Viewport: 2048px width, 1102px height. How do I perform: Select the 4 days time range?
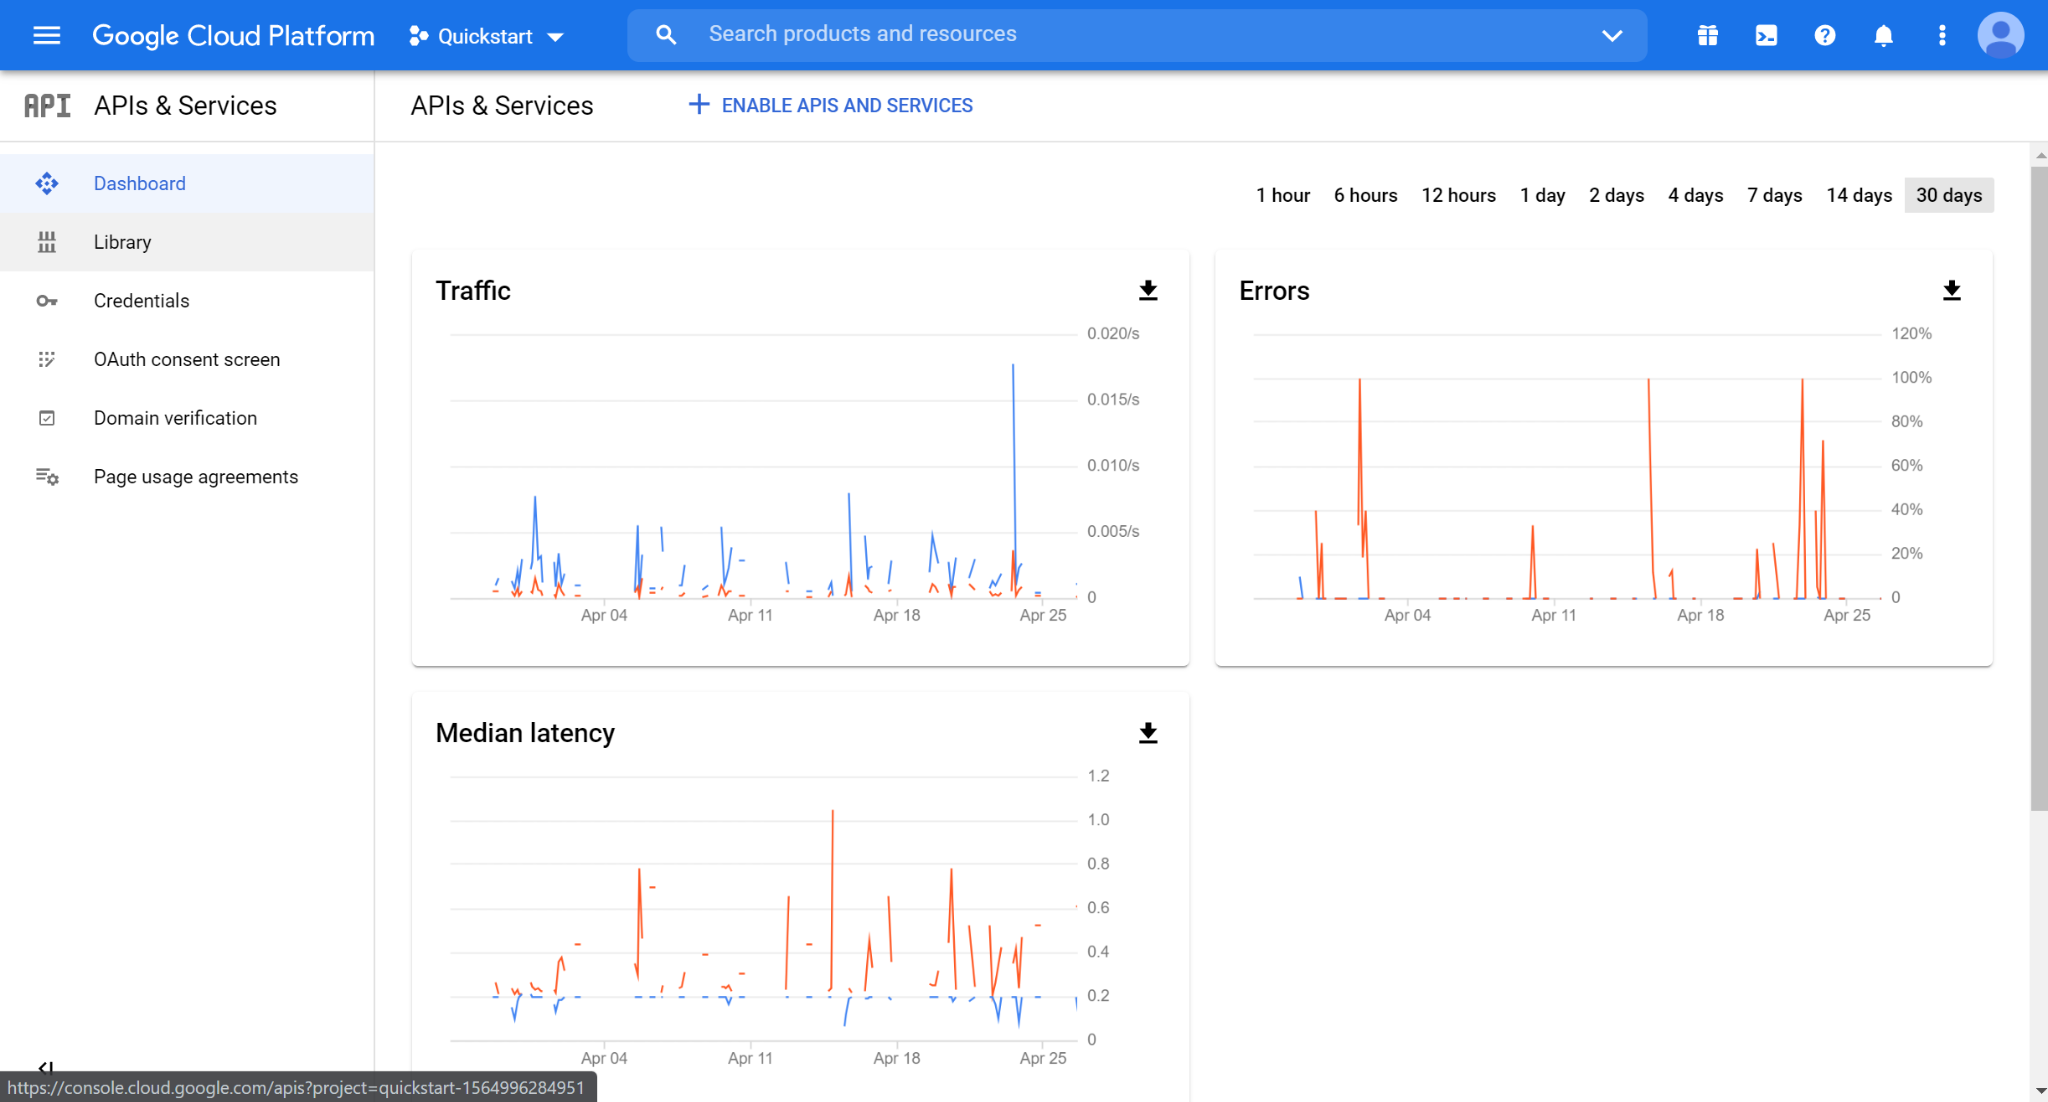click(x=1695, y=195)
